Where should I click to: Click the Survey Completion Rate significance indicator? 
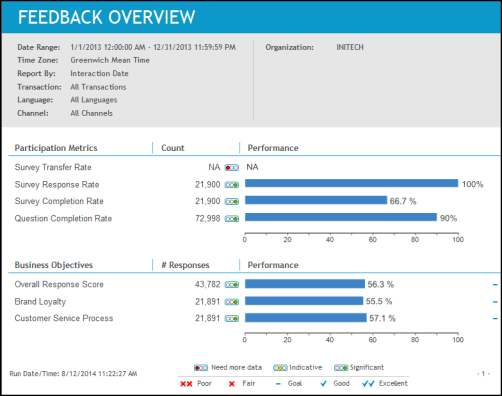(232, 202)
